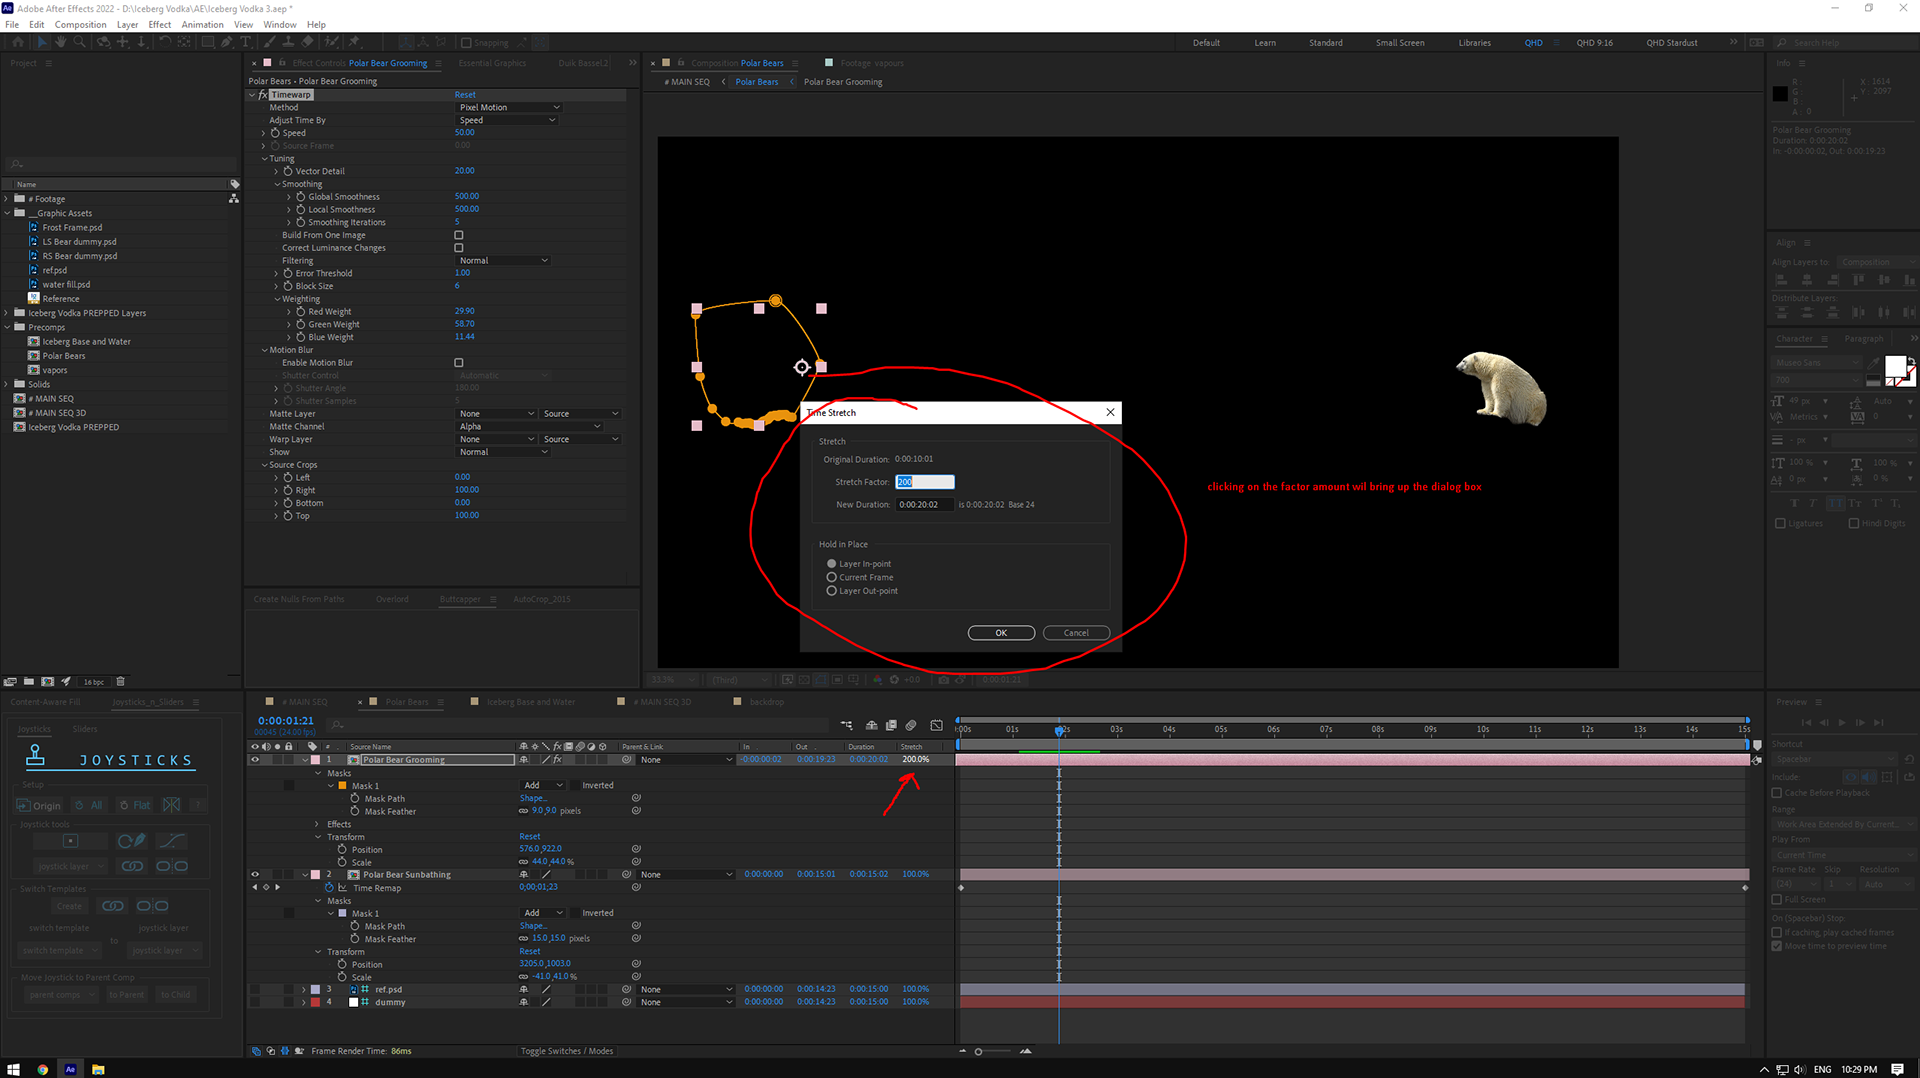Select the Standard workspace
This screenshot has width=1920, height=1078.
click(x=1326, y=43)
